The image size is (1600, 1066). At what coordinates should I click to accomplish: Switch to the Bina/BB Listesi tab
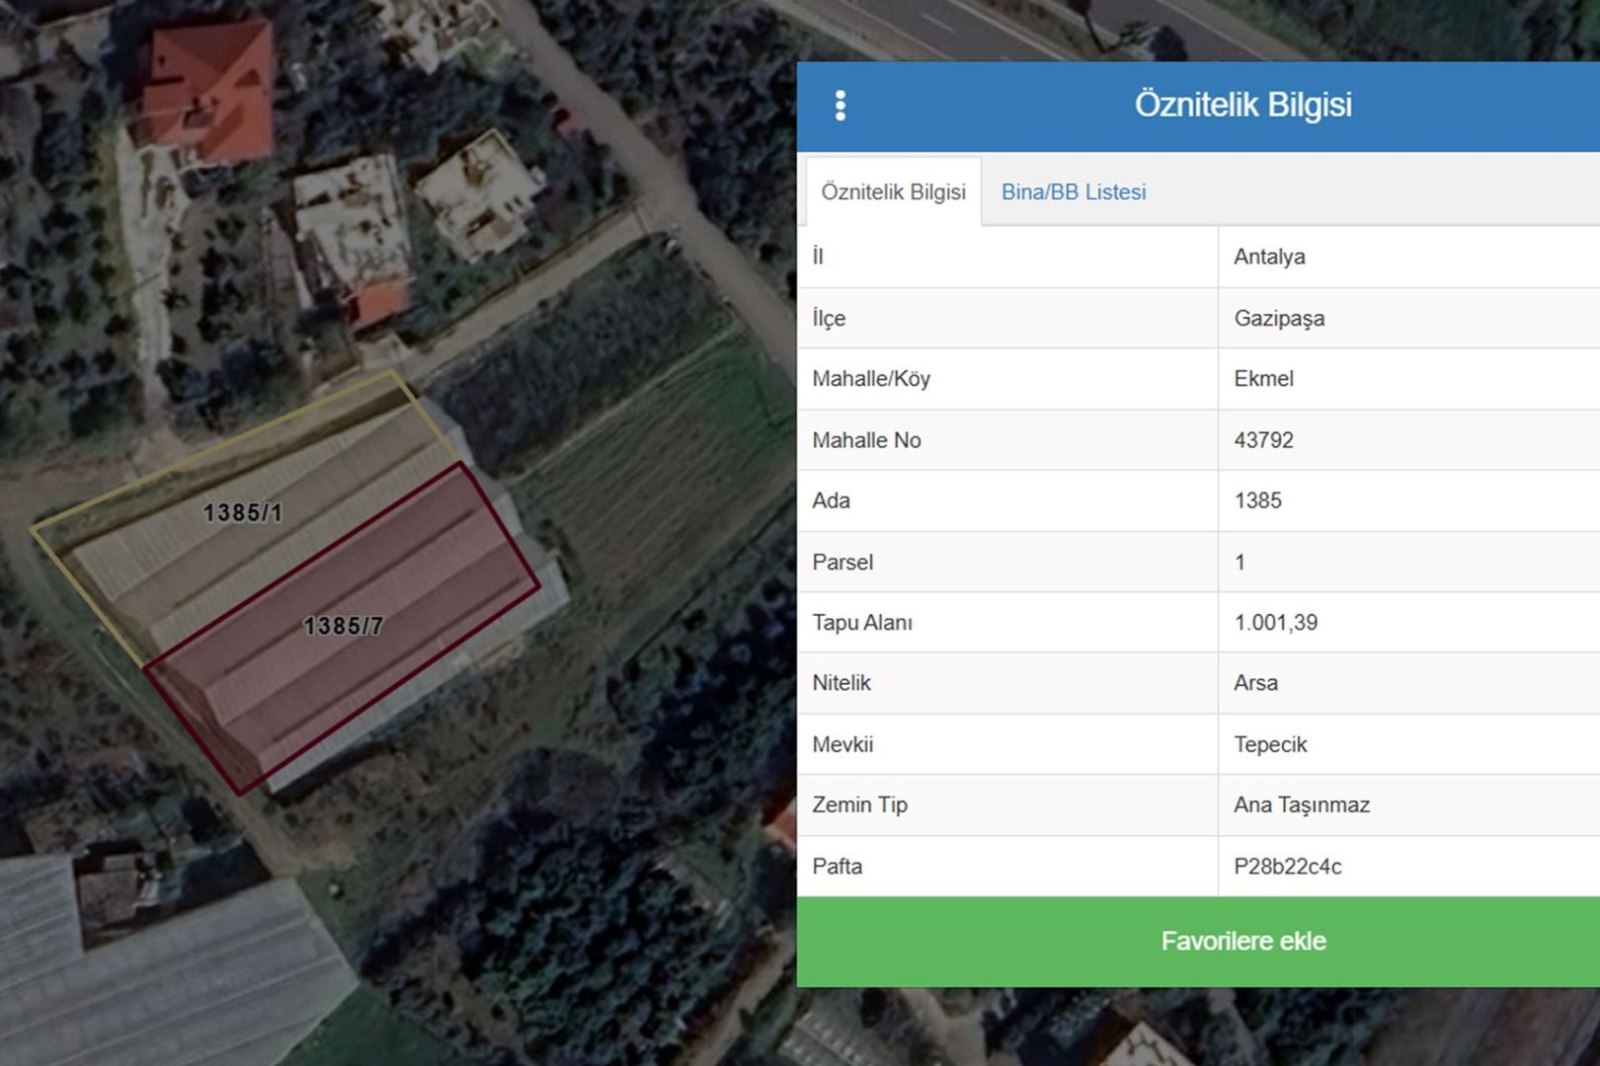pos(1073,192)
